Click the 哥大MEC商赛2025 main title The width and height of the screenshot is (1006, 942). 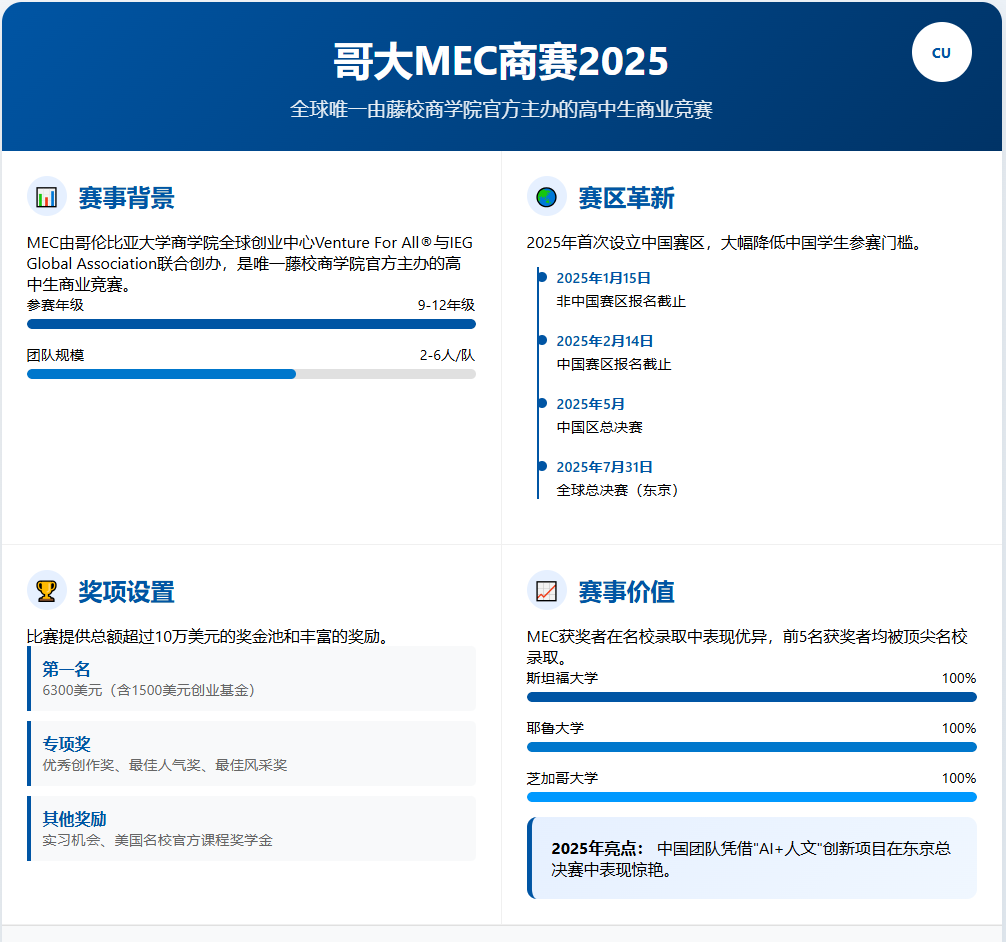pyautogui.click(x=501, y=62)
